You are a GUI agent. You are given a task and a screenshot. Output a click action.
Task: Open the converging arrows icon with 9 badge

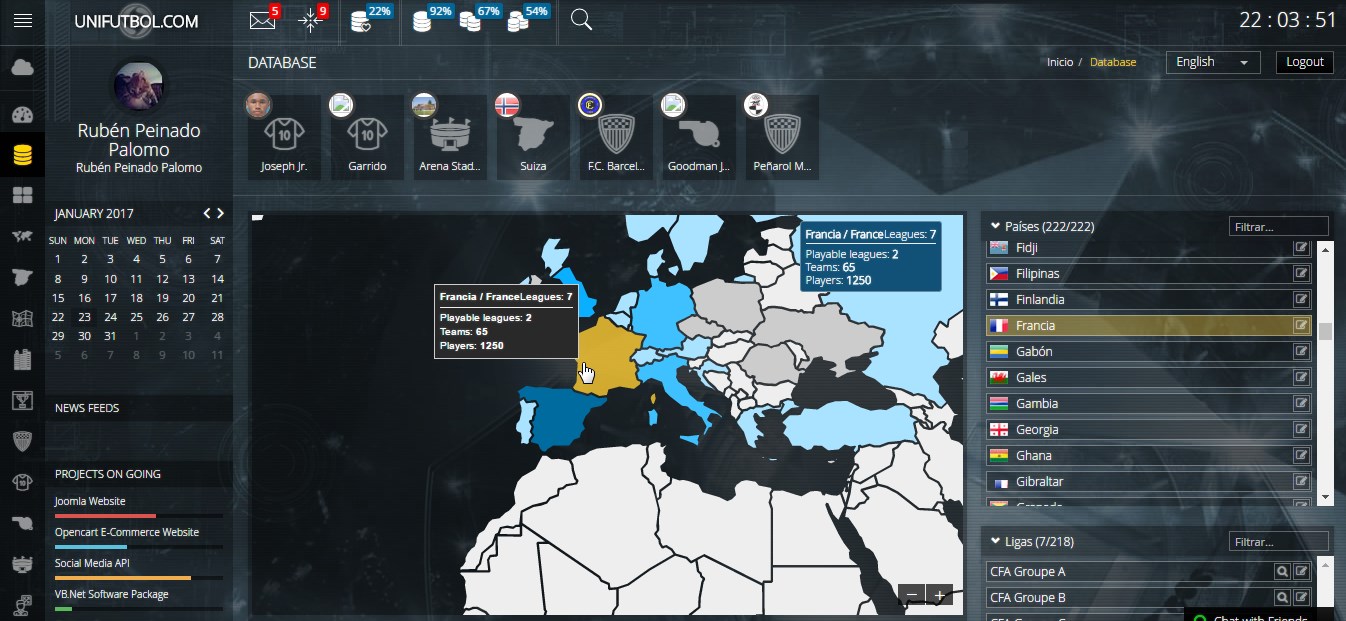point(313,20)
